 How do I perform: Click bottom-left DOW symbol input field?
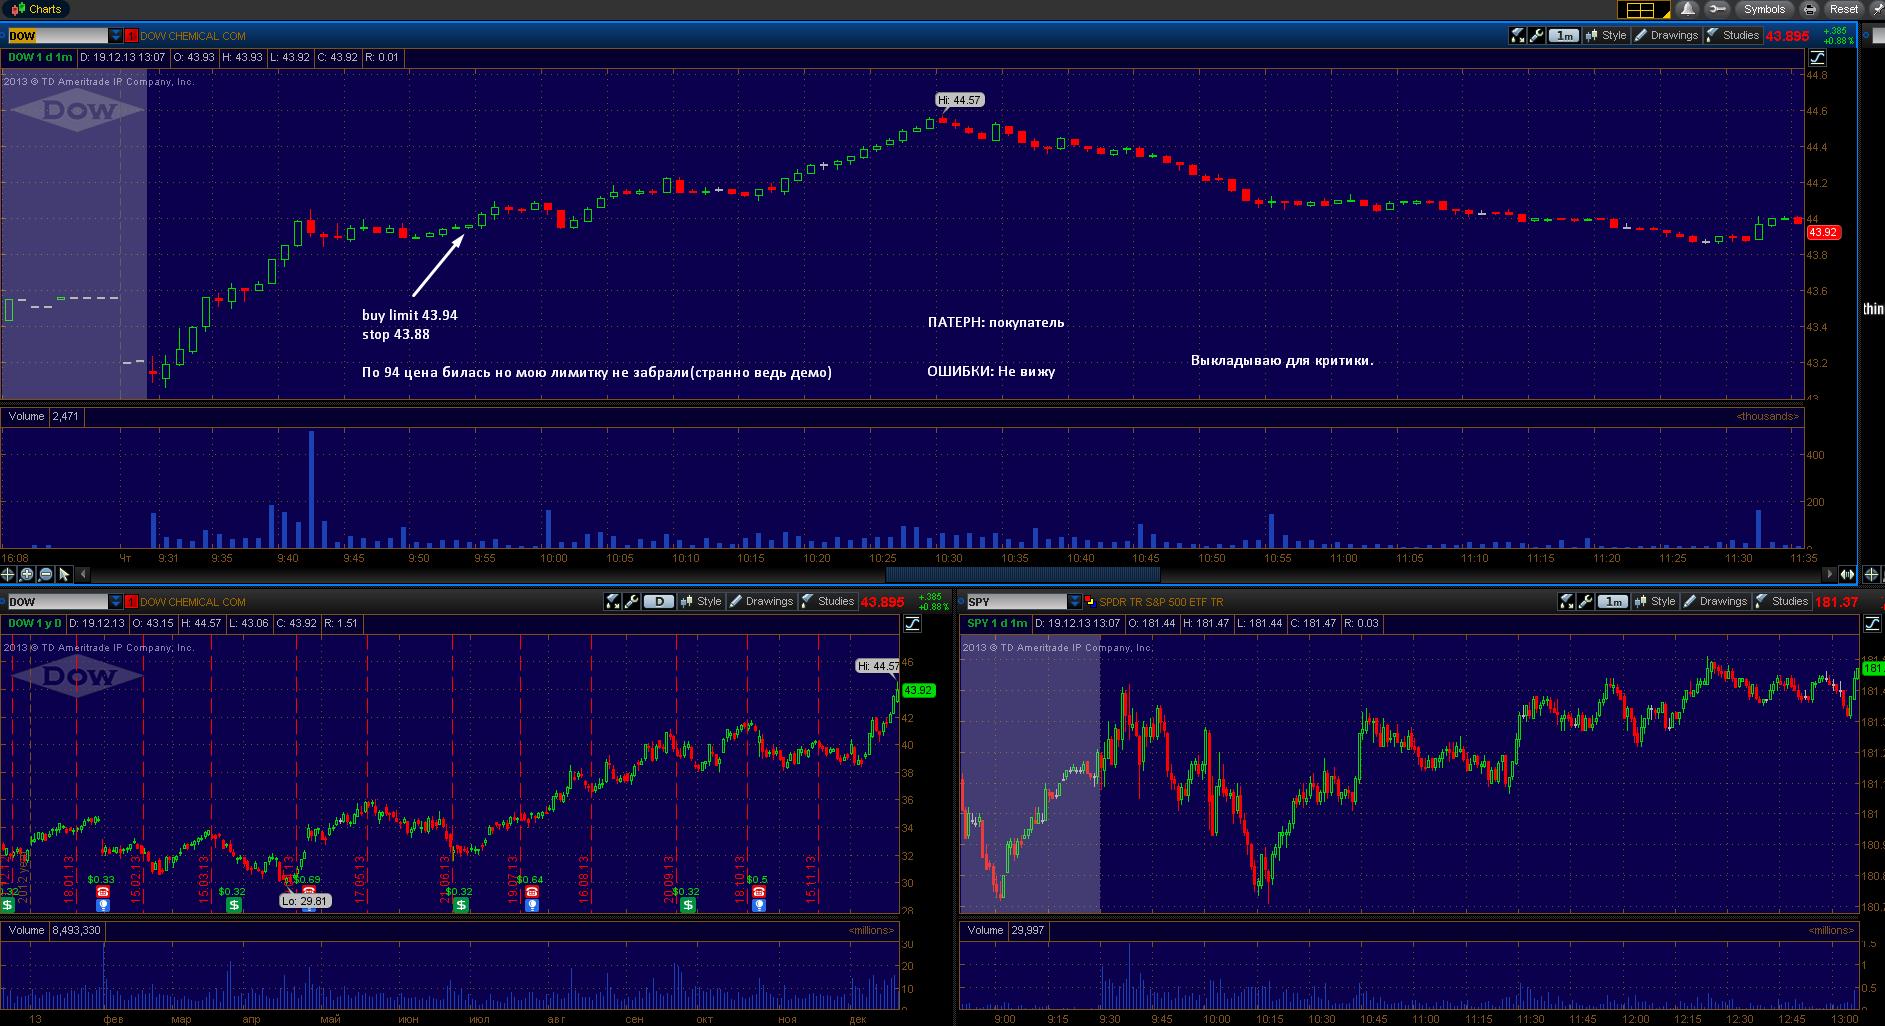pos(58,602)
